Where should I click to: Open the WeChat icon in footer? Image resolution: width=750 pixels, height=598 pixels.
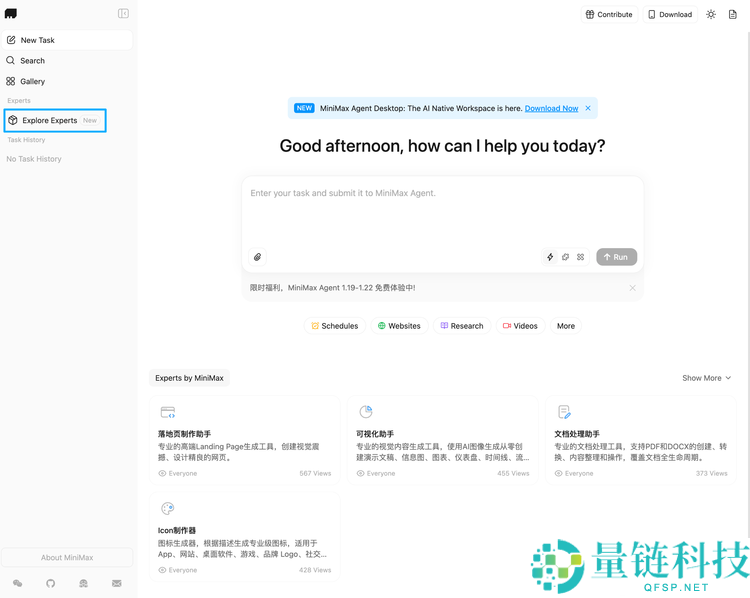(18, 583)
